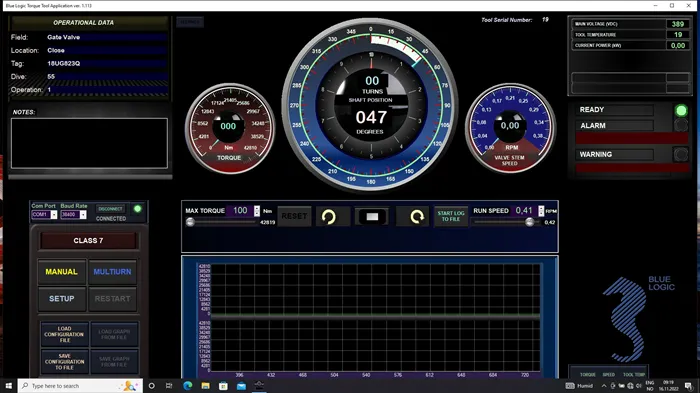Image resolution: width=700 pixels, height=393 pixels.
Task: Click the Valve Stem Speed RPM gauge
Action: 510,129
